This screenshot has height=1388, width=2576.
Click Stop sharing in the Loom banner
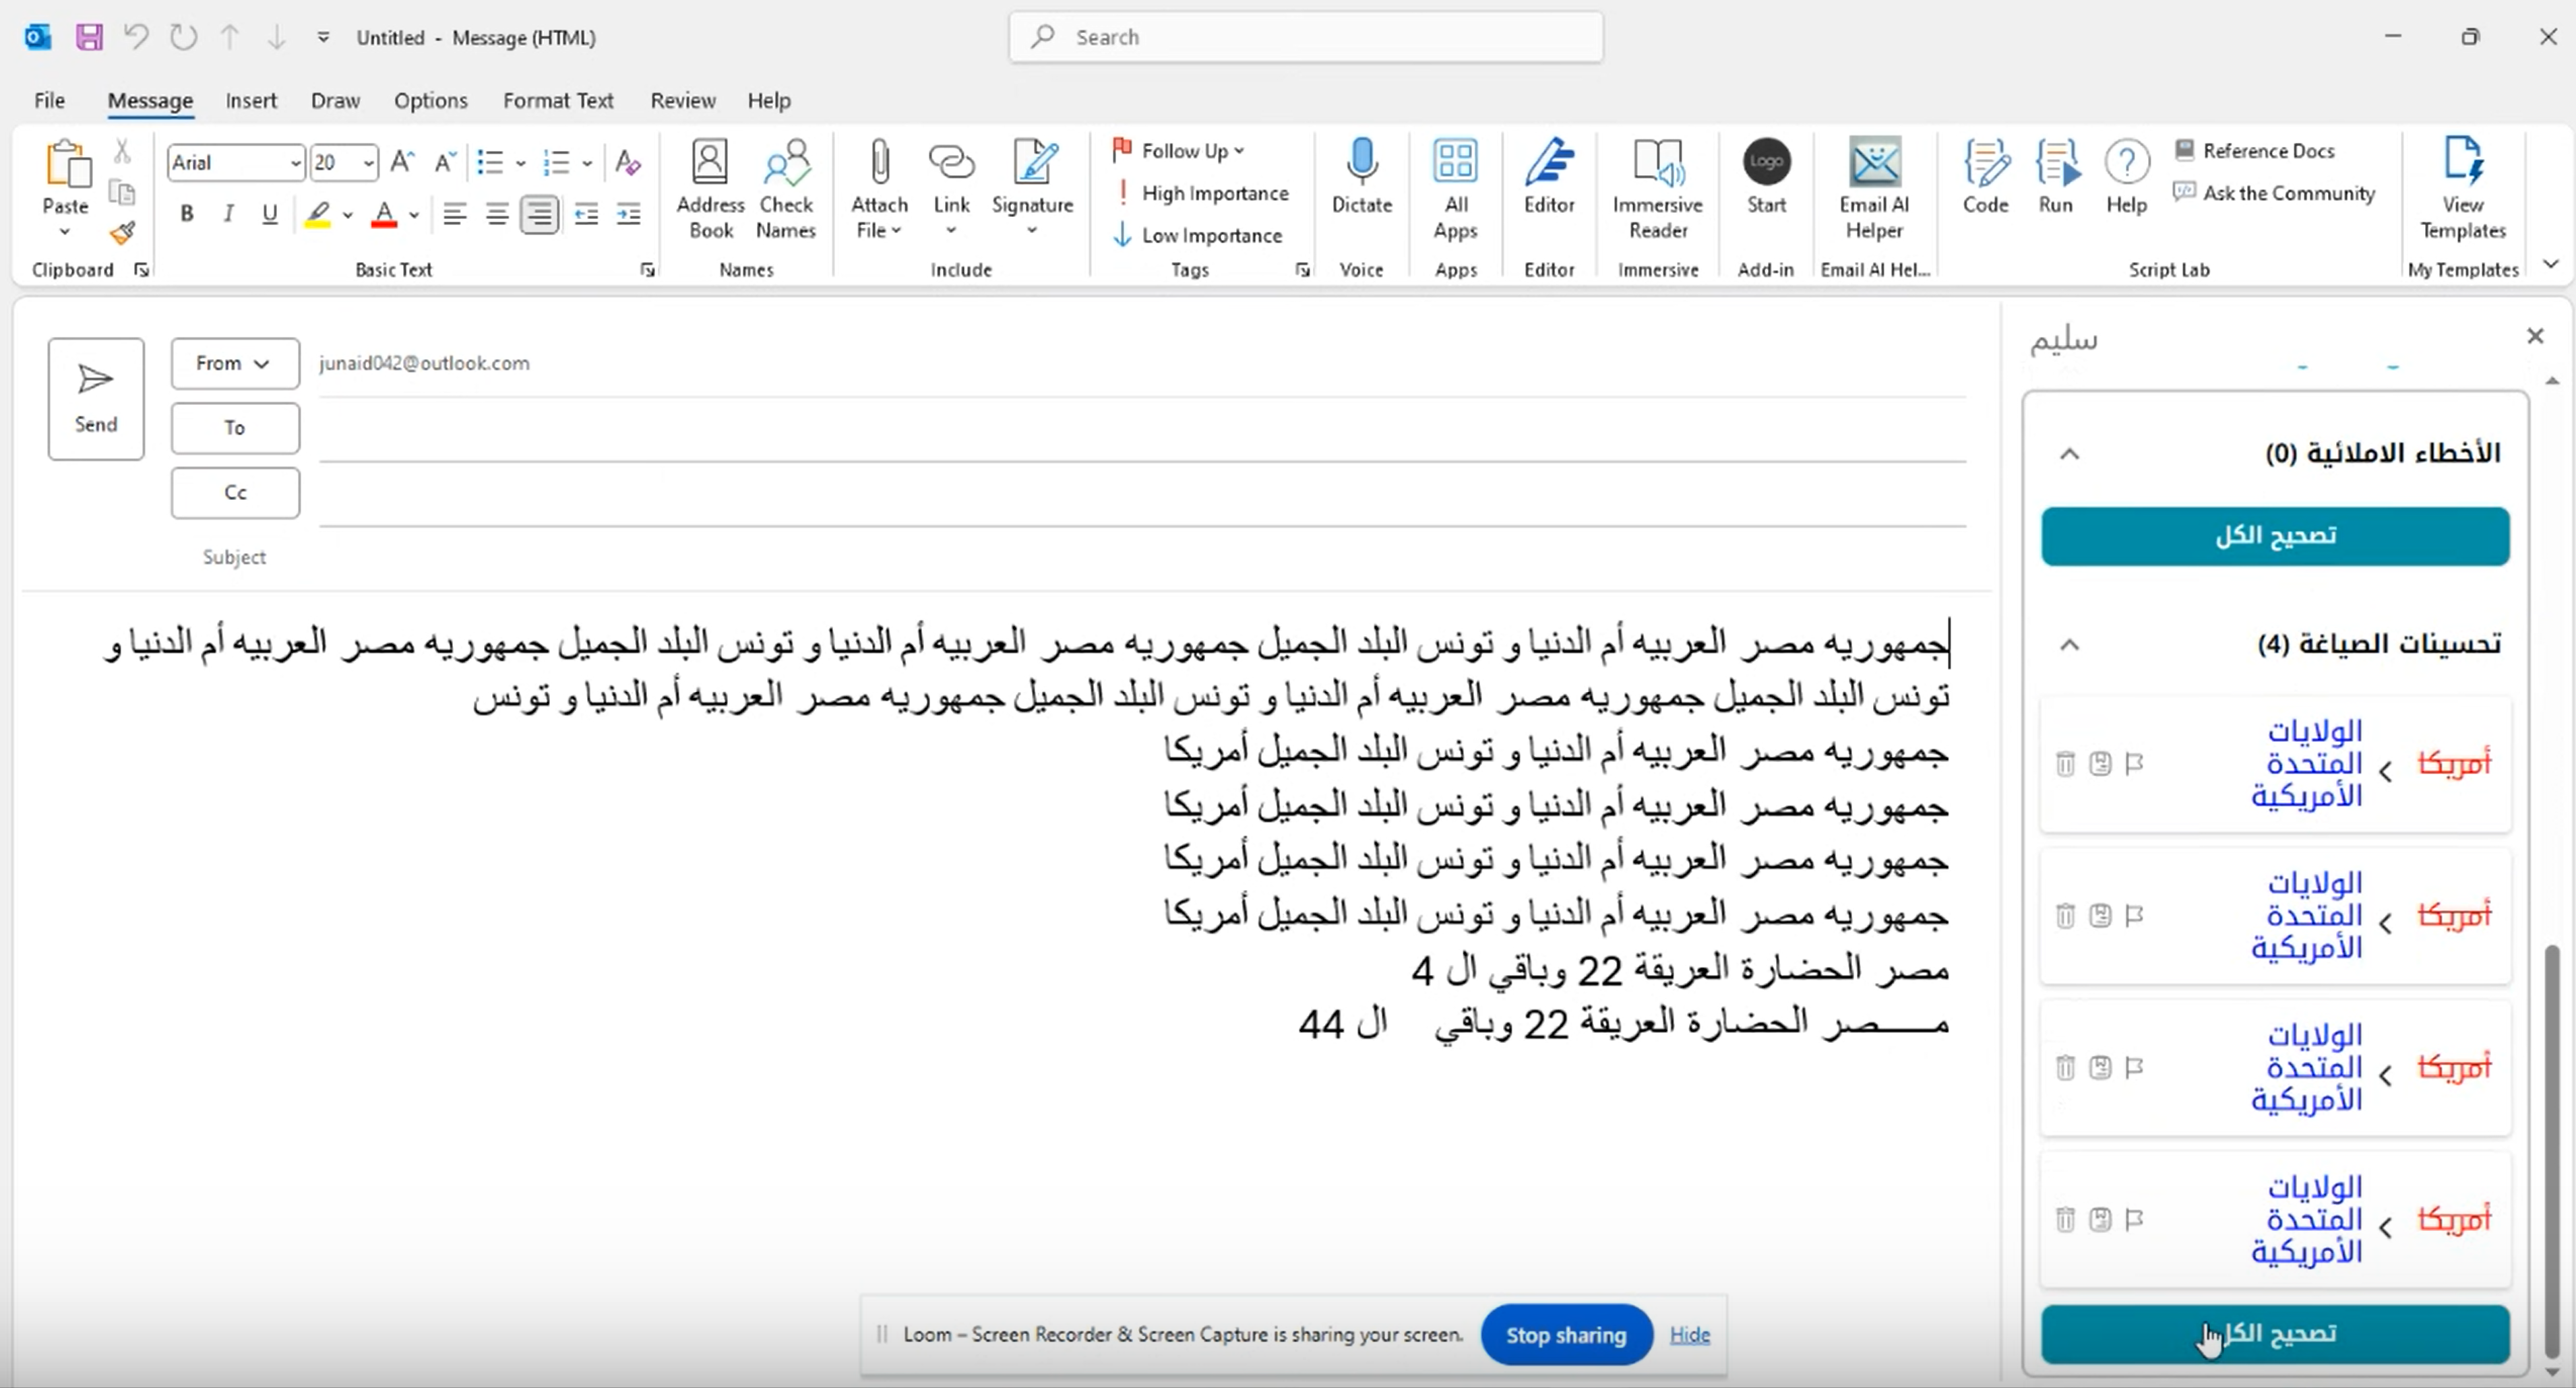tap(1565, 1334)
